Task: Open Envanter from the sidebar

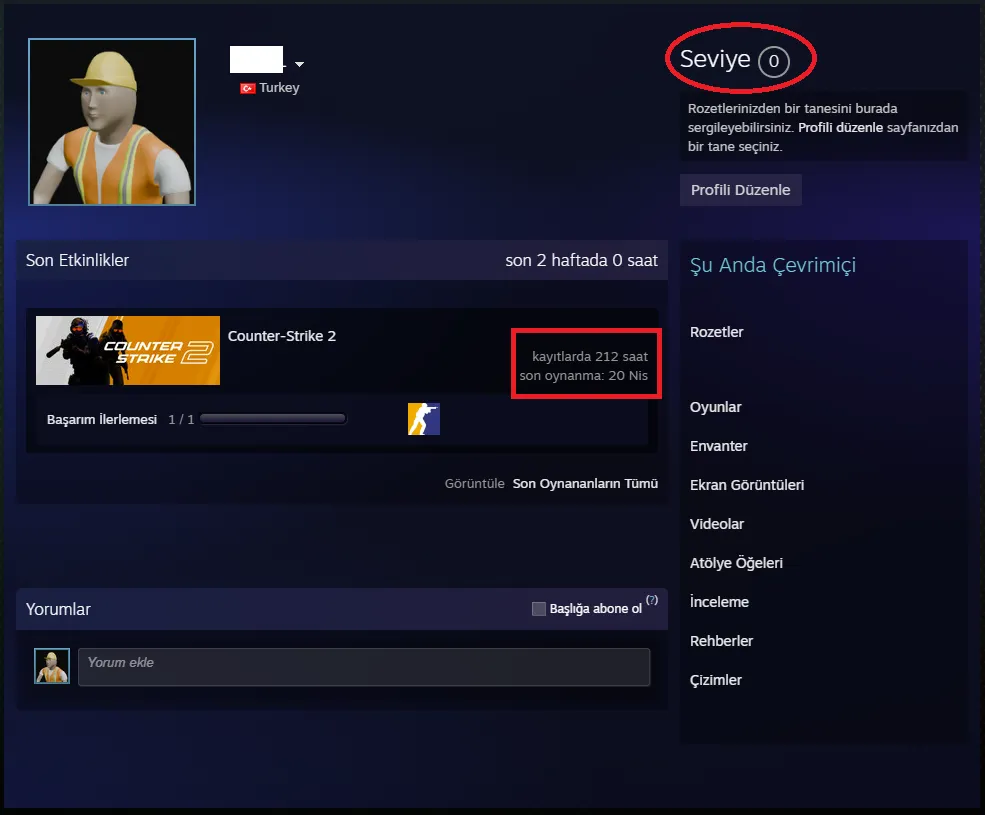Action: pyautogui.click(x=718, y=446)
